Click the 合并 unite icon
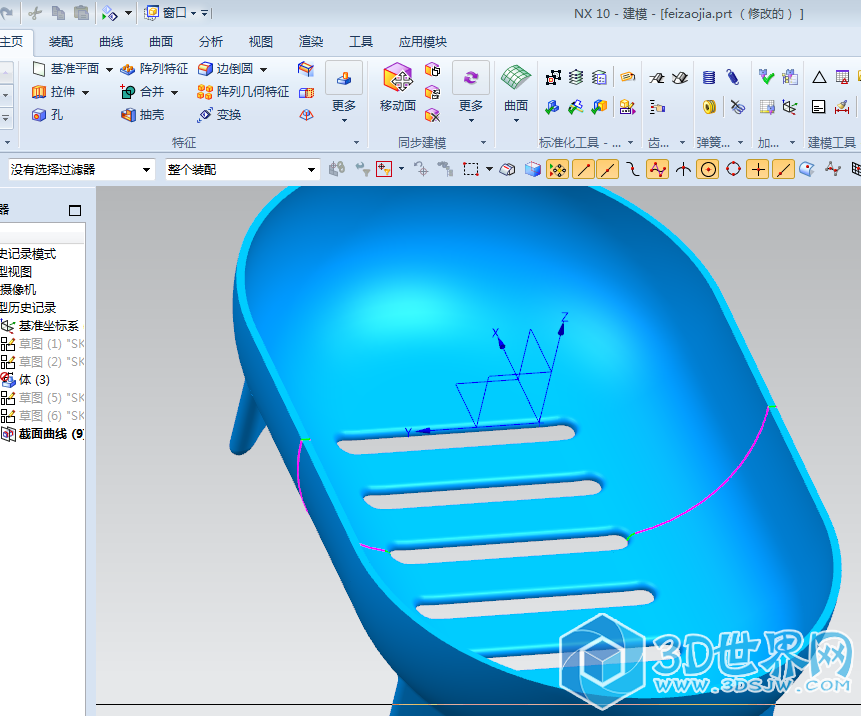The width and height of the screenshot is (861, 716). 128,92
